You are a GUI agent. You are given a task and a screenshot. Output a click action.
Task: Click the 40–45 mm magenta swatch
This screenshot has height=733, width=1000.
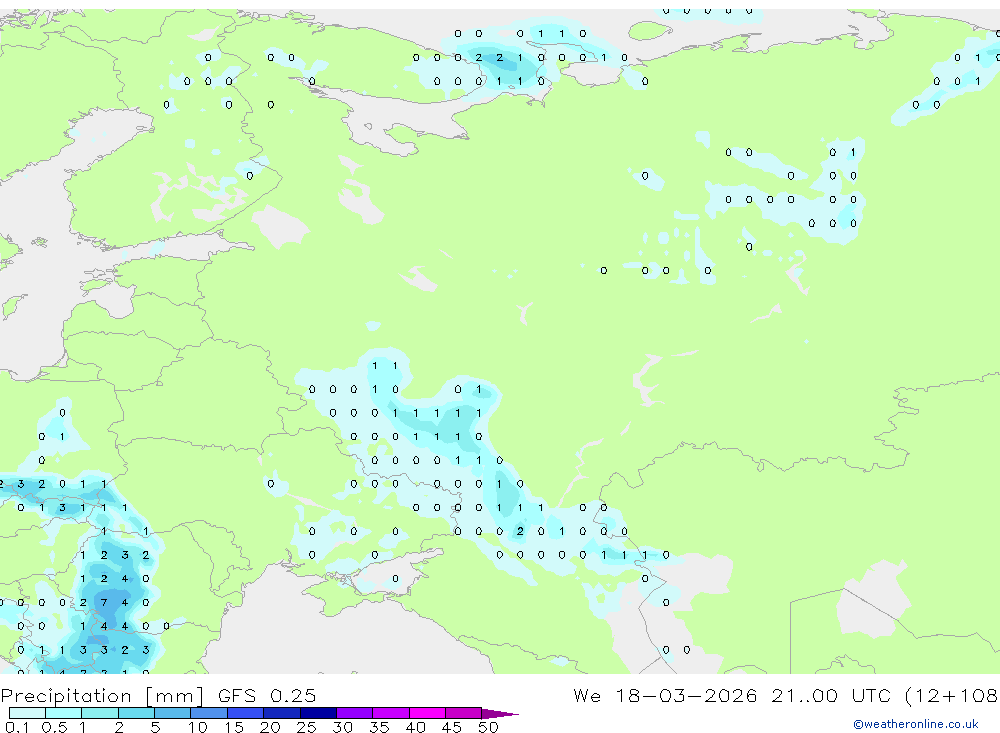[x=427, y=713]
